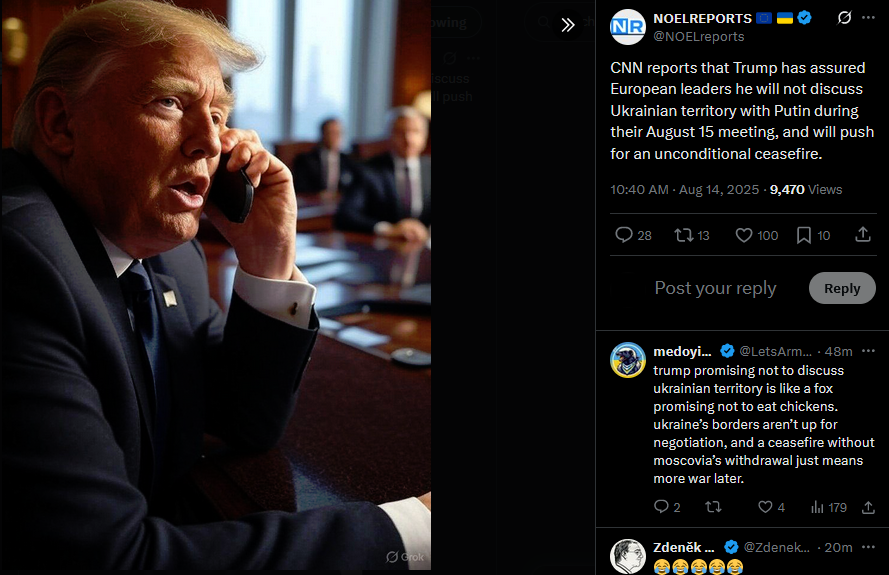Bookmark the NOELREPORTS post
The height and width of the screenshot is (575, 889).
813,235
